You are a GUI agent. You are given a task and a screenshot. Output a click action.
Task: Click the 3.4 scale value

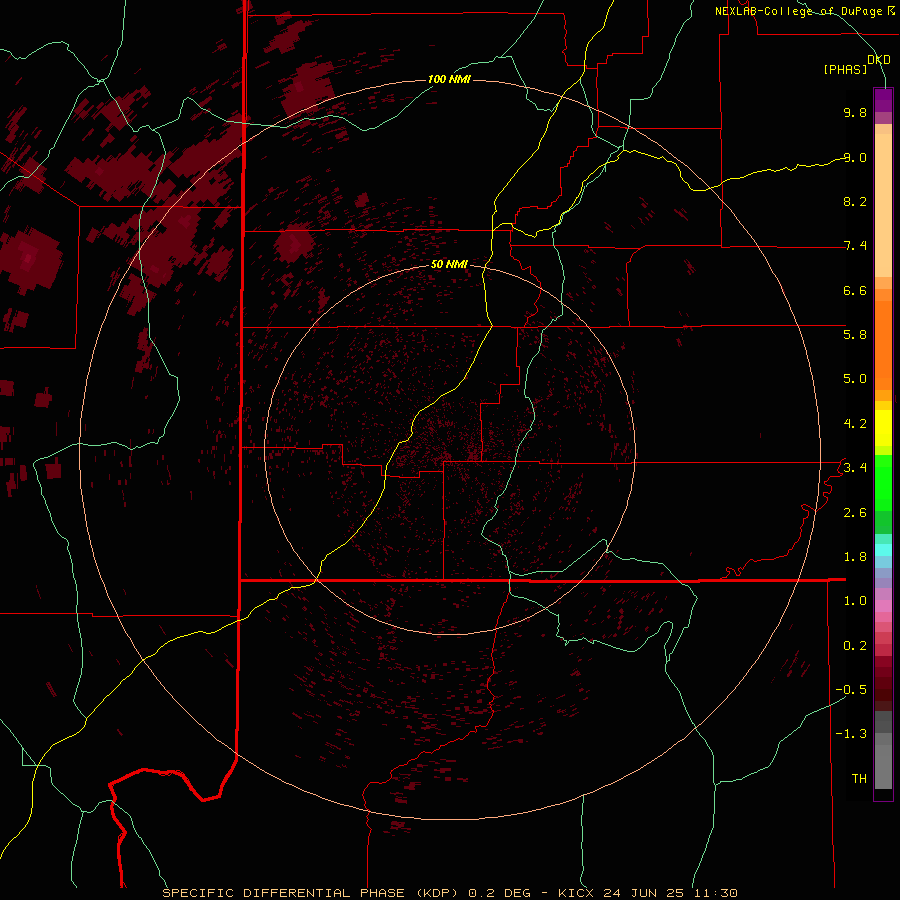pyautogui.click(x=855, y=468)
